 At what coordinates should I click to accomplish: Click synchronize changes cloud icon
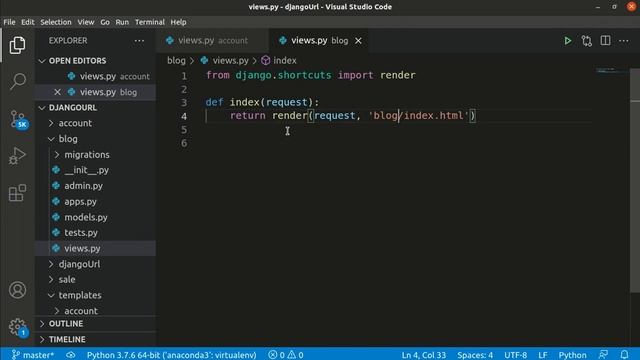tap(70, 355)
